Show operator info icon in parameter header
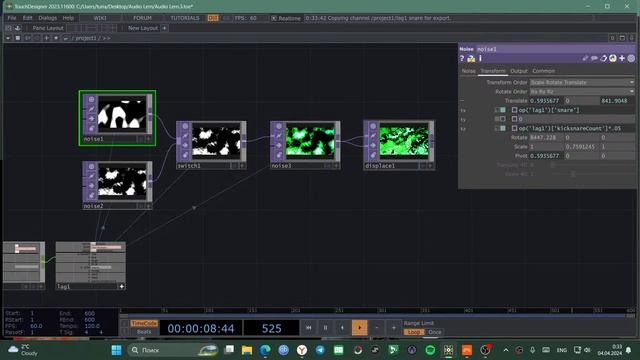 pyautogui.click(x=480, y=58)
